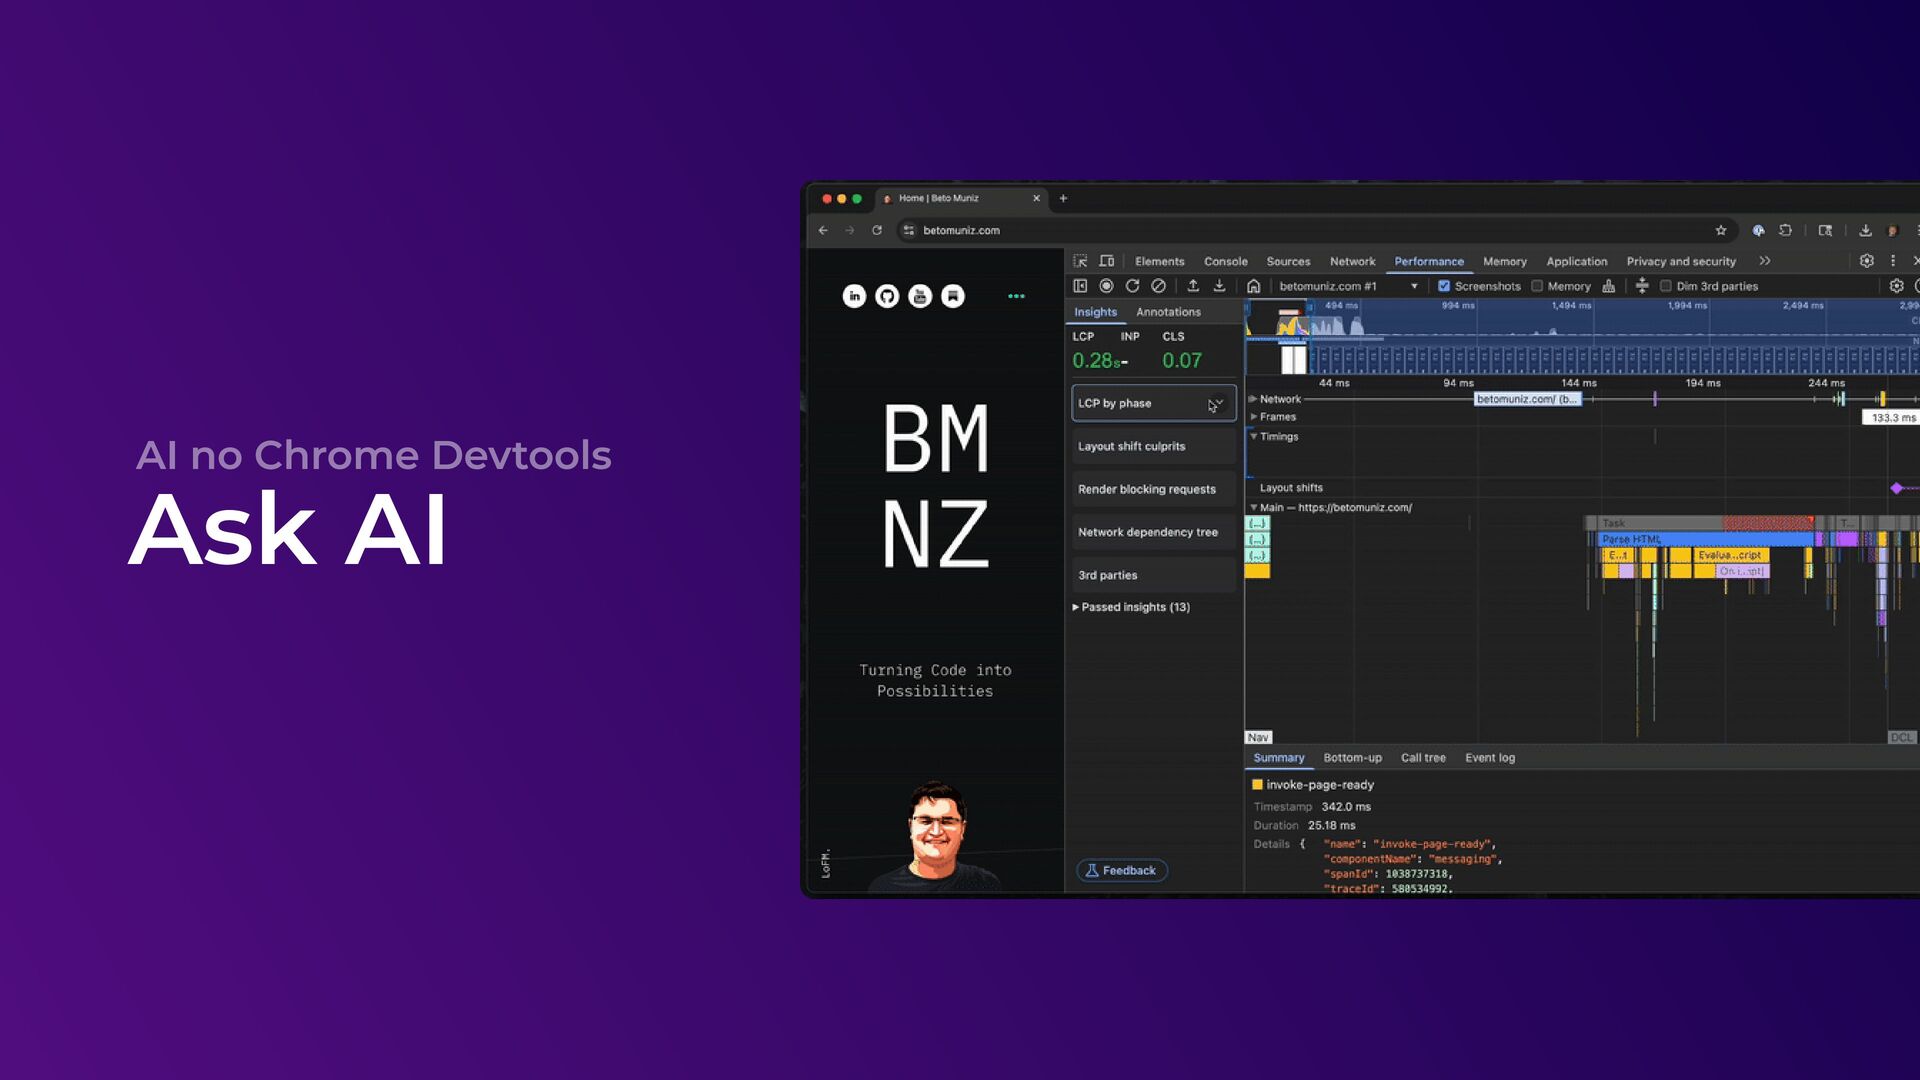Click the browser reload button

(877, 230)
